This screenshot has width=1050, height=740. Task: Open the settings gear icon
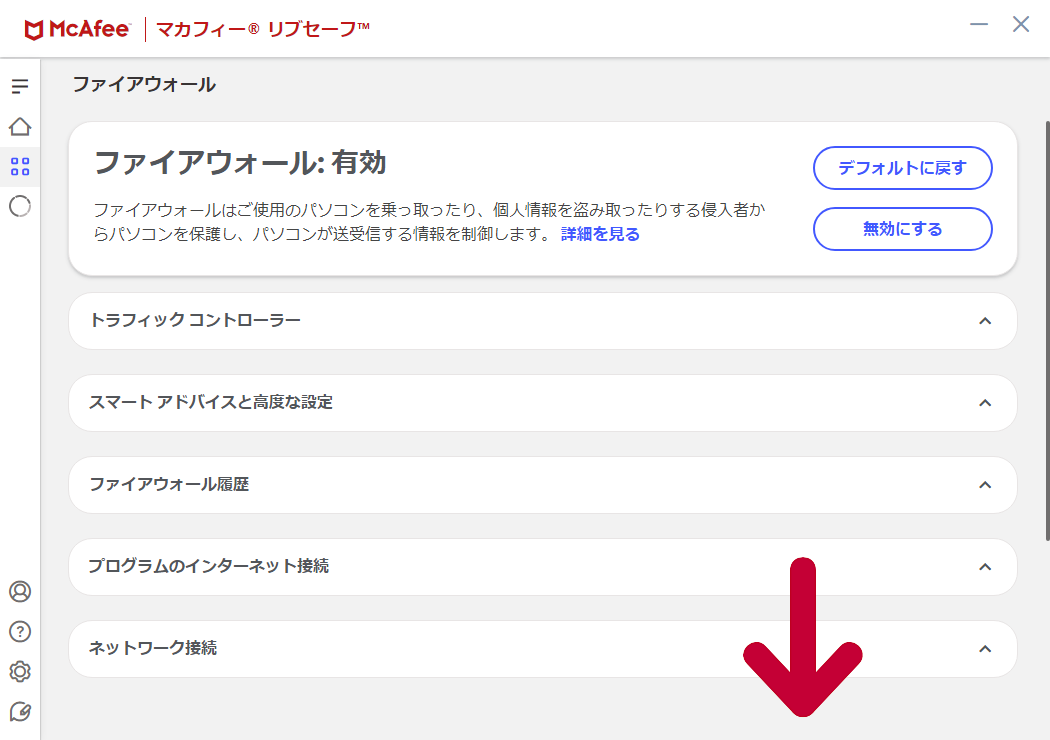pos(20,671)
